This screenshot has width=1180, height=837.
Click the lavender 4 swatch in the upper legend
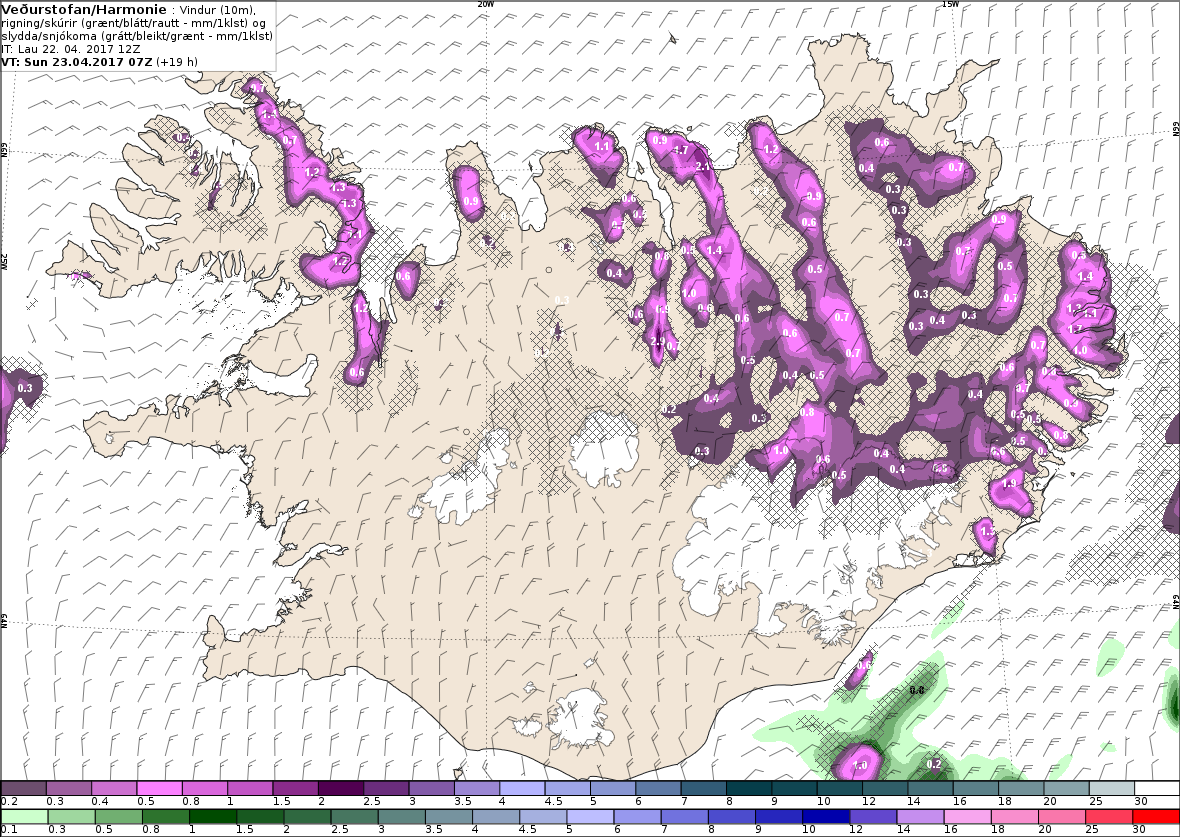(x=522, y=788)
